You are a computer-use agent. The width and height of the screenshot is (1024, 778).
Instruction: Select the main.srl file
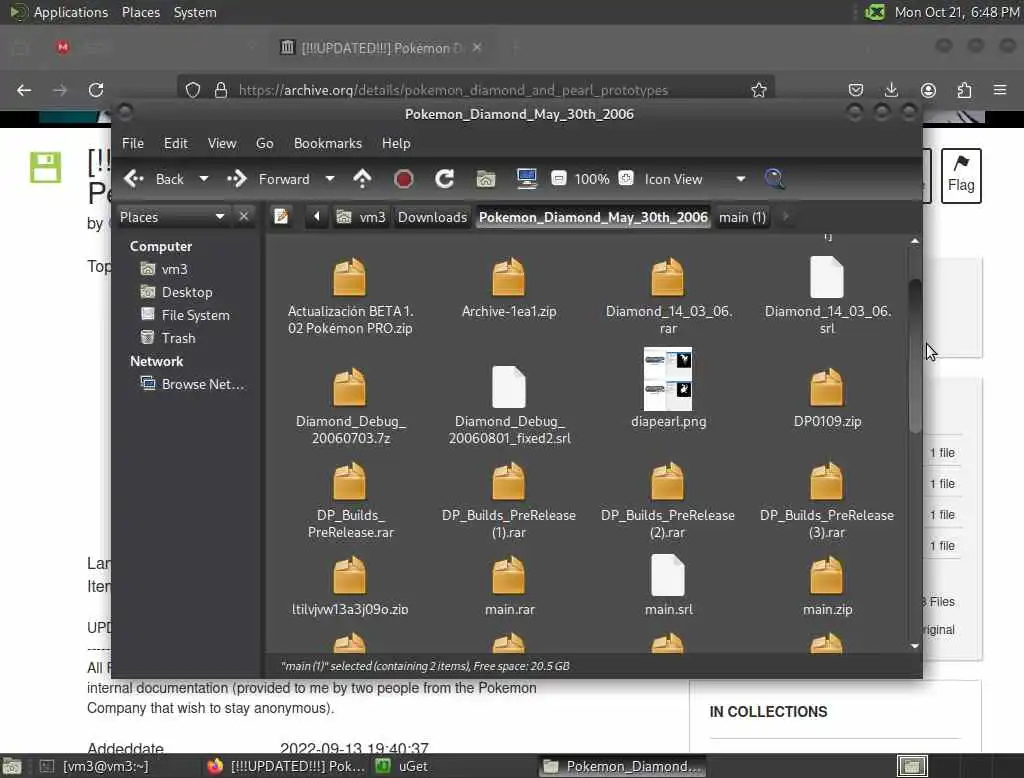coord(668,586)
